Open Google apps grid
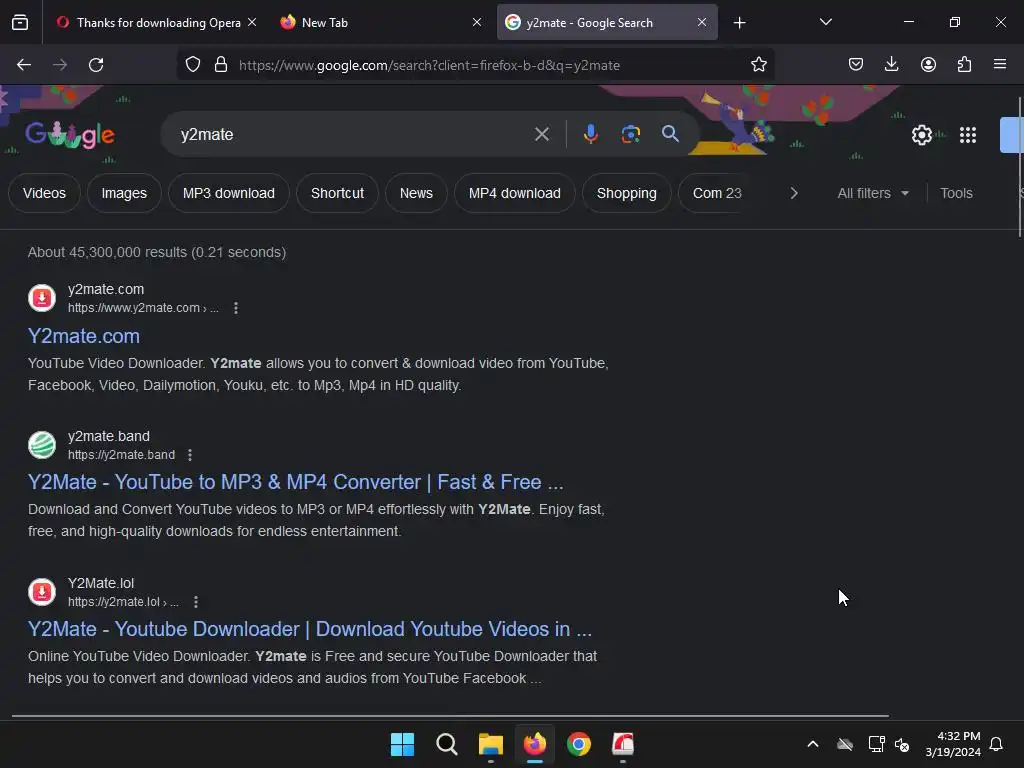This screenshot has width=1024, height=768. [968, 135]
